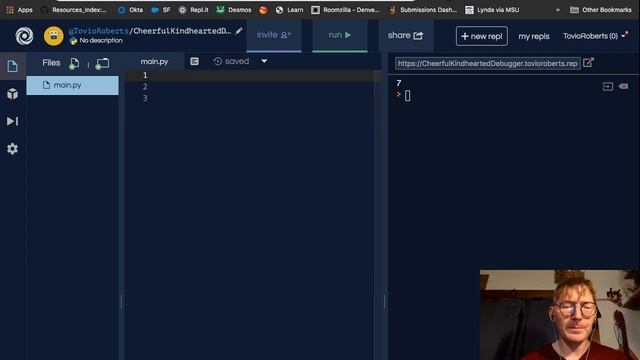Screen dimensions: 640x360
Task: Open the Repl.it bookmark
Action: coord(194,10)
